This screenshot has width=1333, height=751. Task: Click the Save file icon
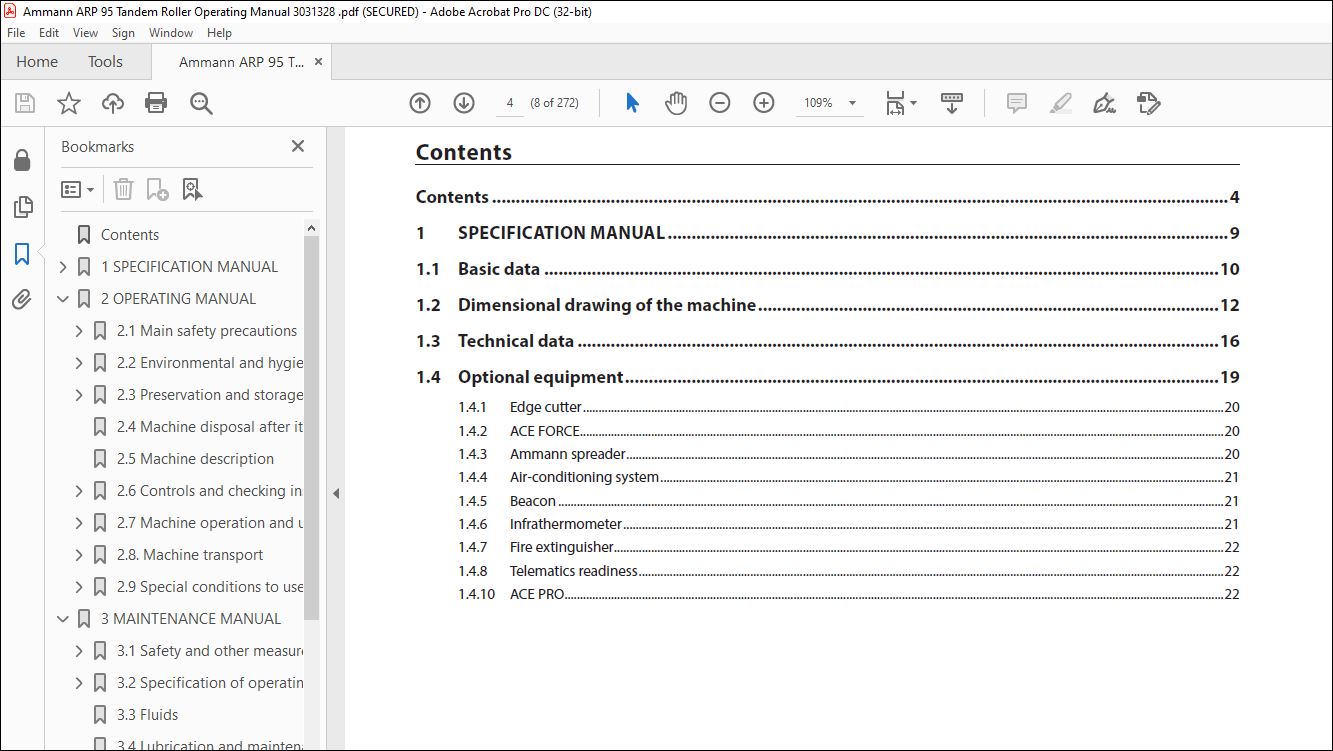(x=25, y=103)
